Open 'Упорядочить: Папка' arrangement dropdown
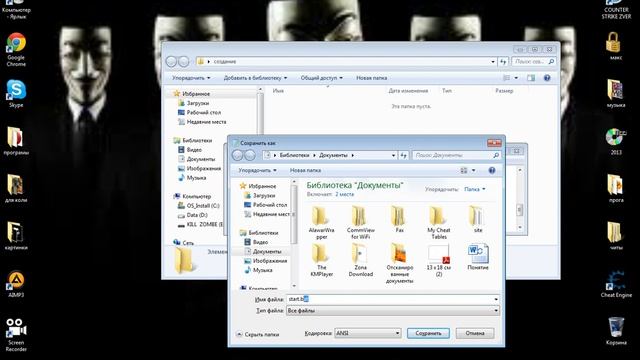Image resolution: width=640 pixels, height=360 pixels. (x=475, y=189)
